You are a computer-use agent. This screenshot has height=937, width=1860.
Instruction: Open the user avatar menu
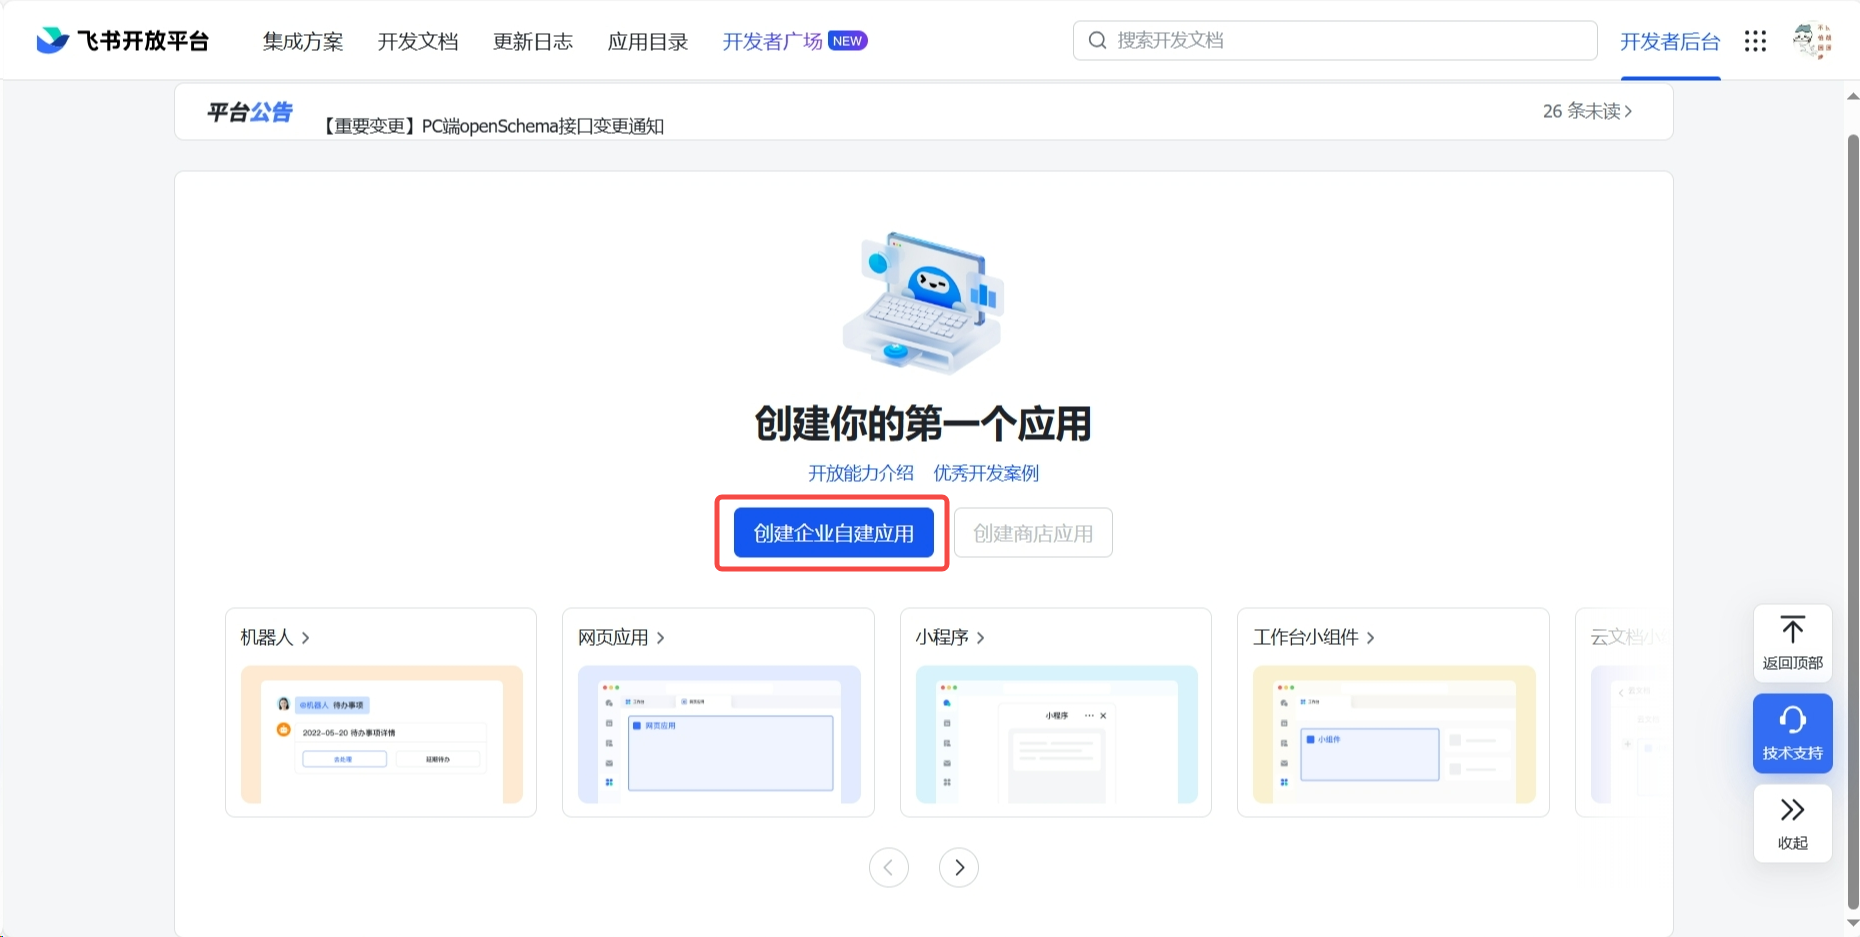(1812, 40)
